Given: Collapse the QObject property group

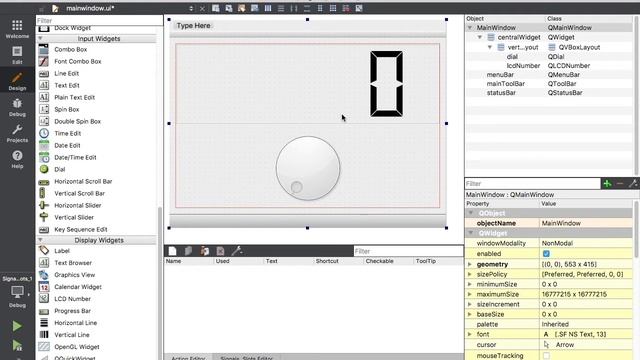Looking at the screenshot, I should coord(471,213).
